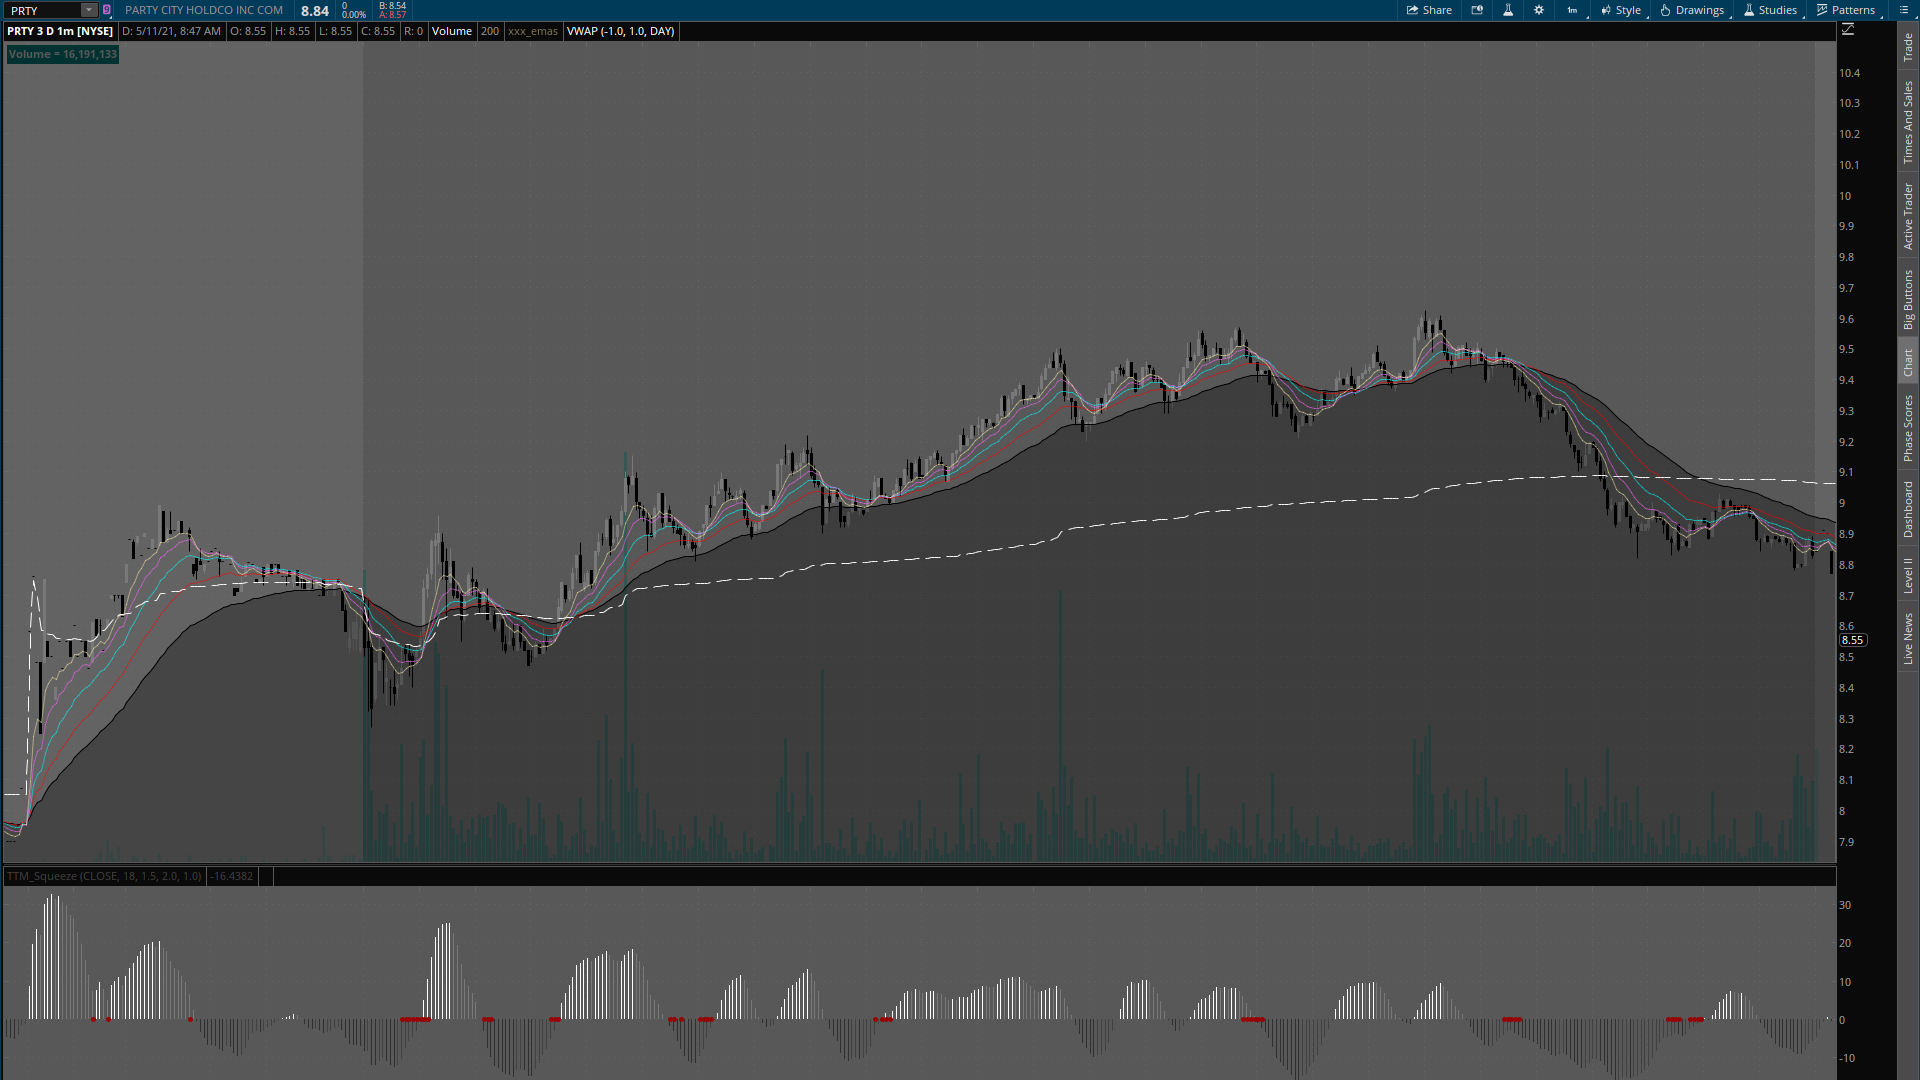Click the hamburger list icon top right
1920x1080 pixels.
click(x=1904, y=10)
